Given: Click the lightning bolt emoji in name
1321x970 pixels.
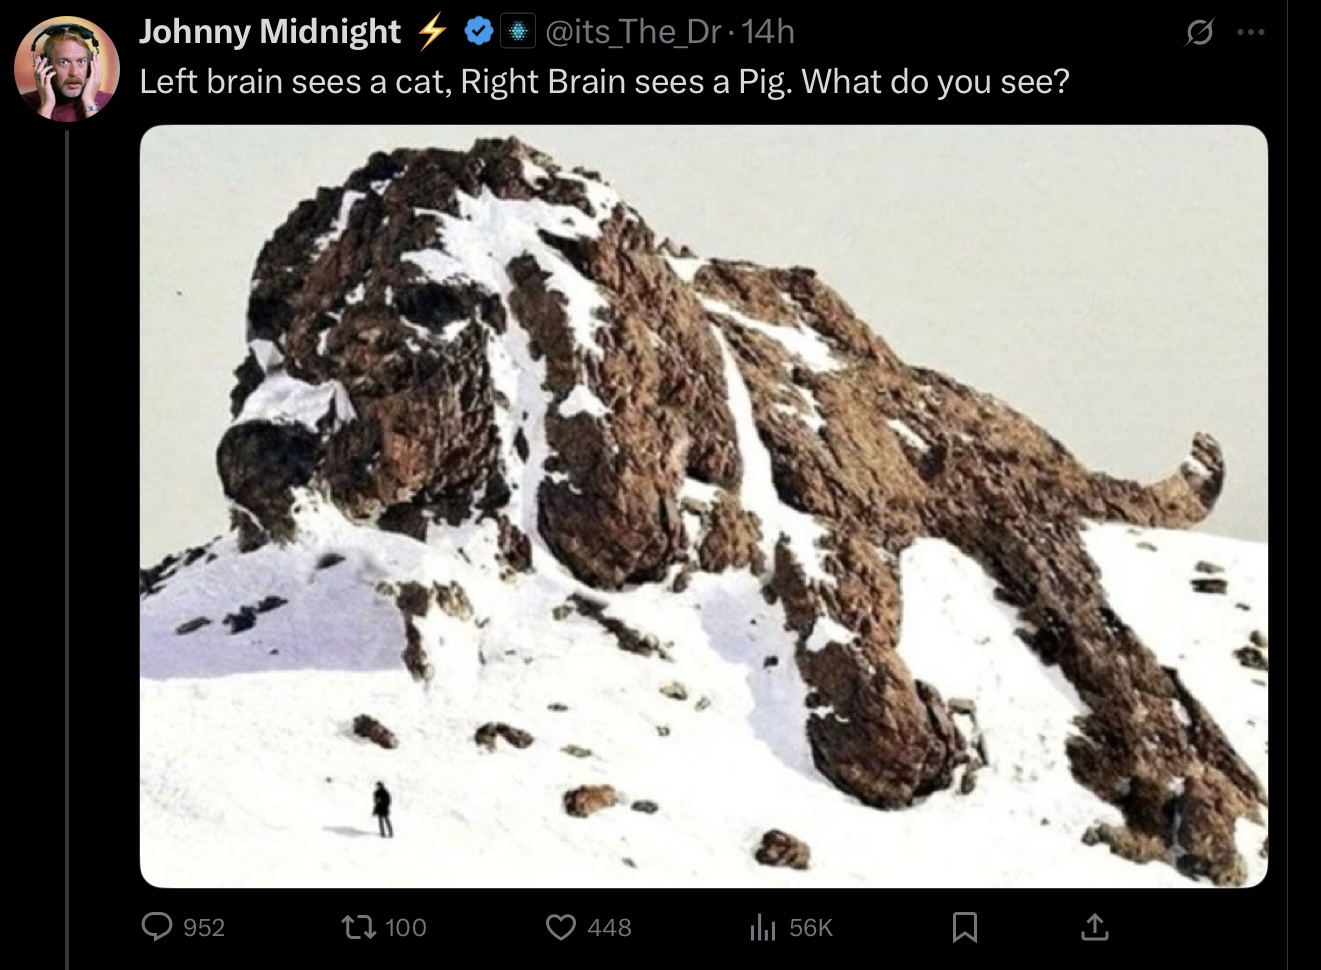Looking at the screenshot, I should [431, 32].
